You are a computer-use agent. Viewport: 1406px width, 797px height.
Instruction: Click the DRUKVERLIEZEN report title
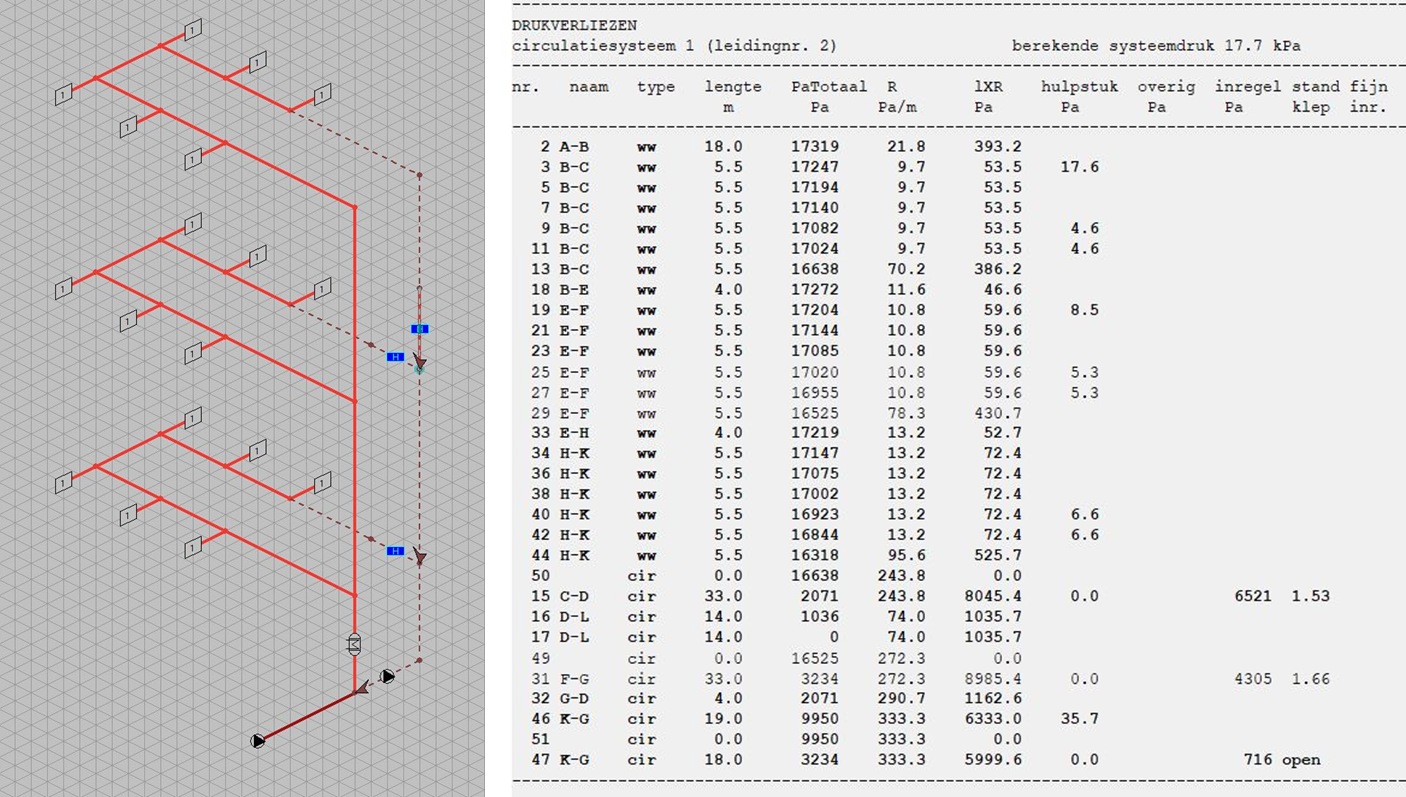tap(574, 25)
